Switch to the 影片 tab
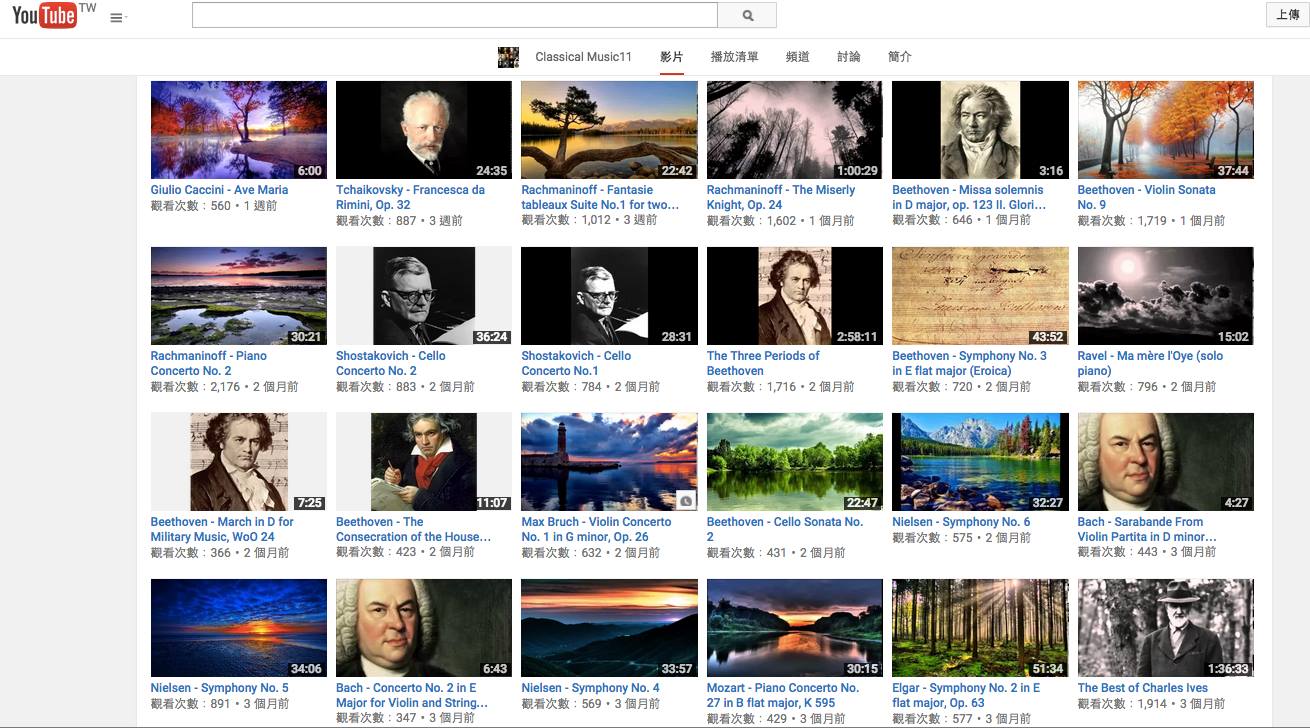Screen dimensions: 1310x728 click(671, 57)
